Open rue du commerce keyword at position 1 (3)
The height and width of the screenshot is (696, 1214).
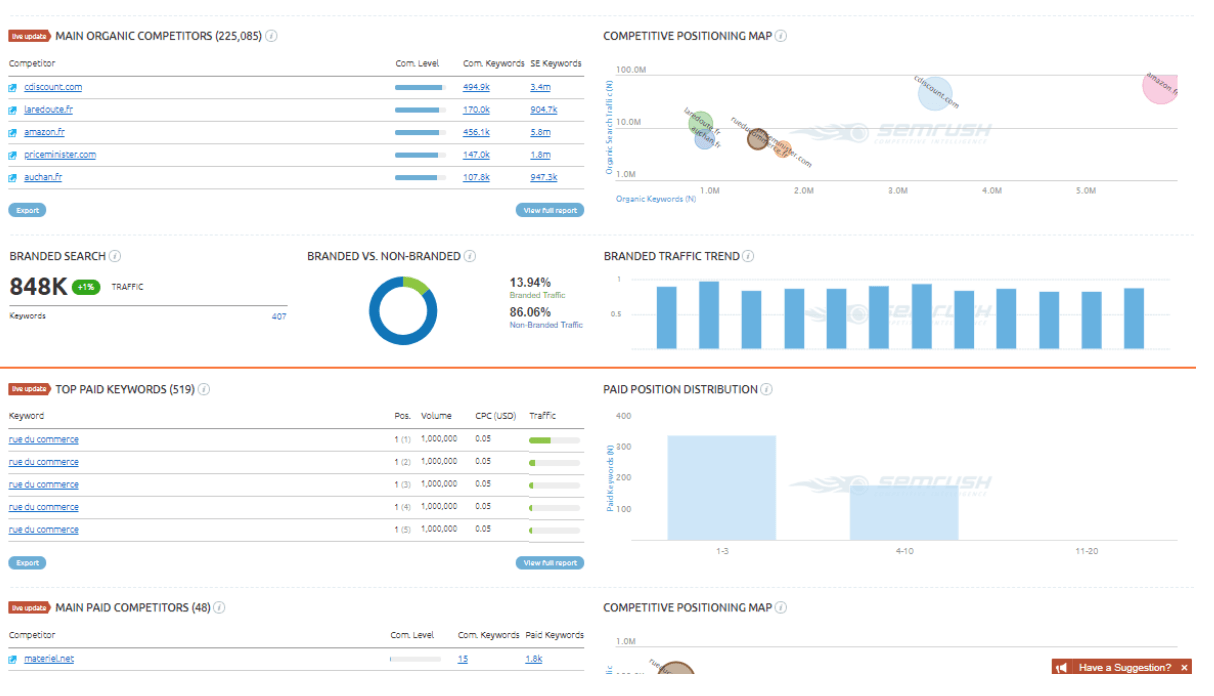point(44,485)
